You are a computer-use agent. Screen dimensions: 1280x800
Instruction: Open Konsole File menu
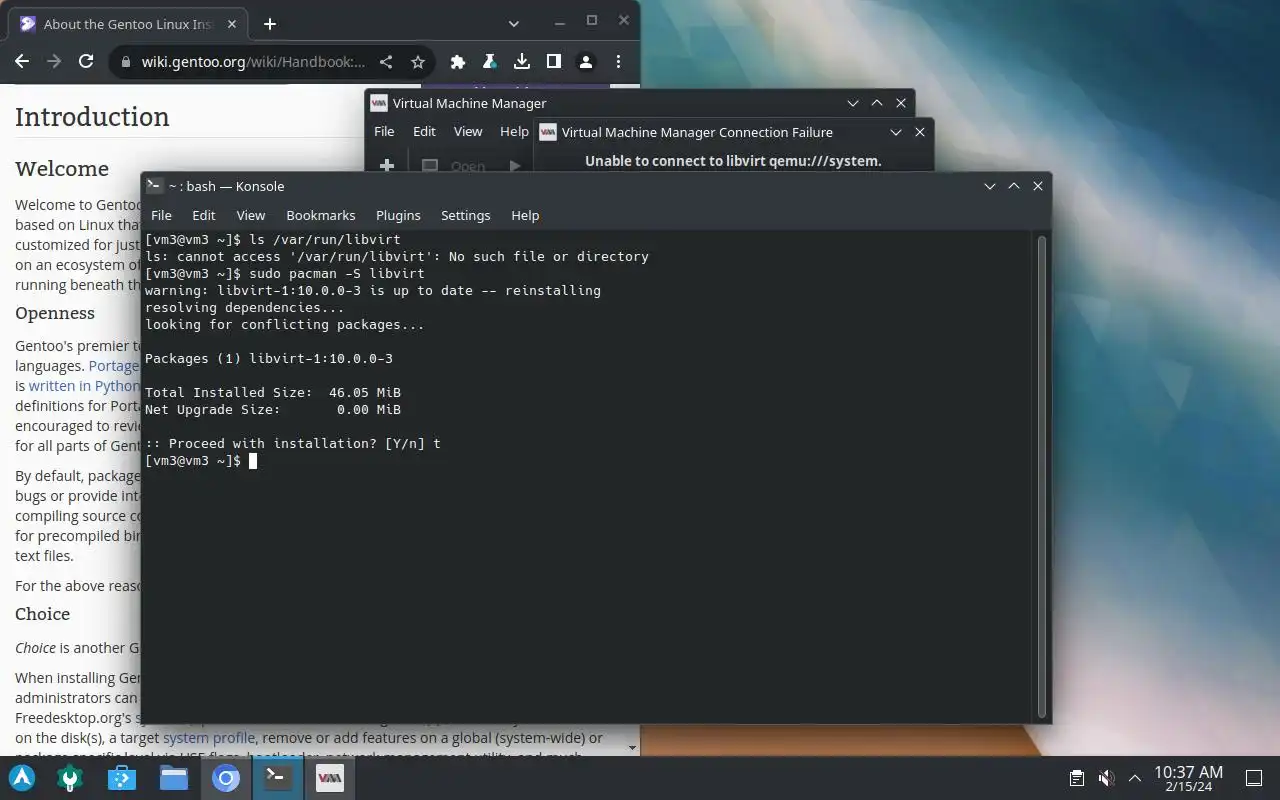coord(161,215)
